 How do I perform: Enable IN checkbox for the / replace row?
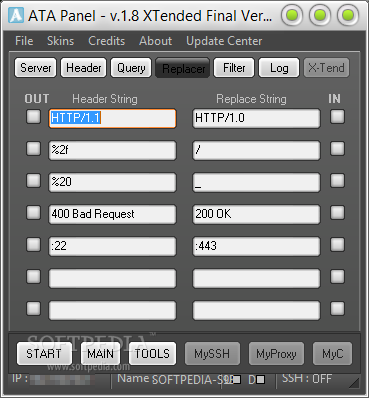pyautogui.click(x=337, y=149)
